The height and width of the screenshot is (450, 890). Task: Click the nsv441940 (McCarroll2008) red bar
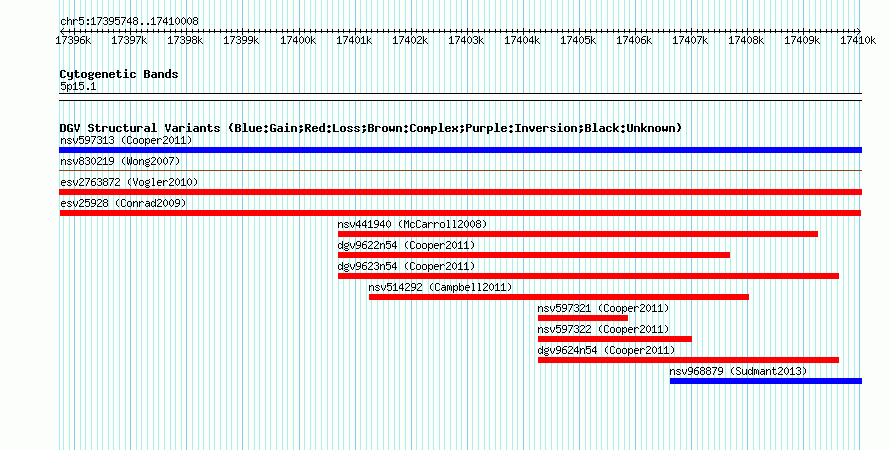pos(578,234)
